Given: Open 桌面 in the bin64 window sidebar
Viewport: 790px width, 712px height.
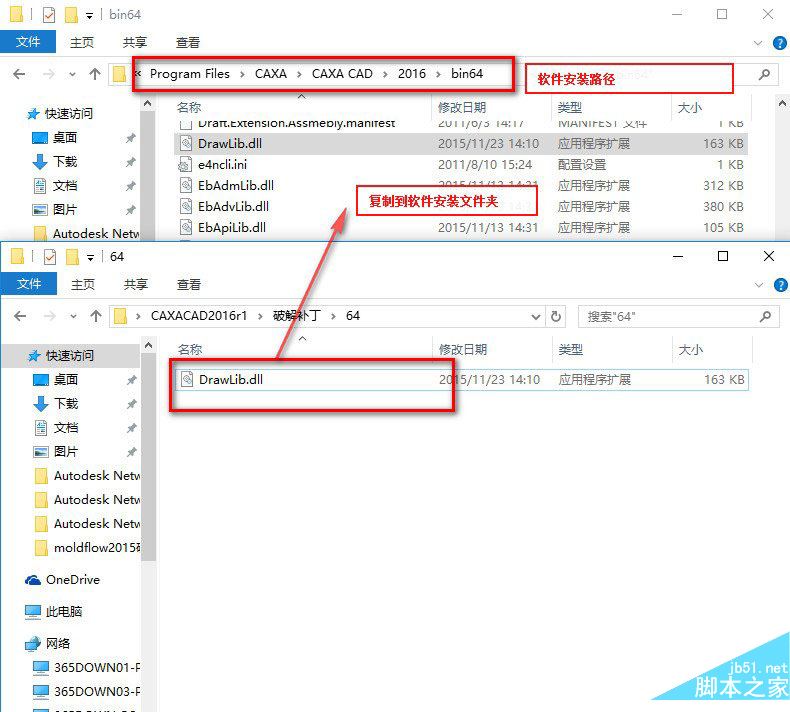Looking at the screenshot, I should pos(64,138).
